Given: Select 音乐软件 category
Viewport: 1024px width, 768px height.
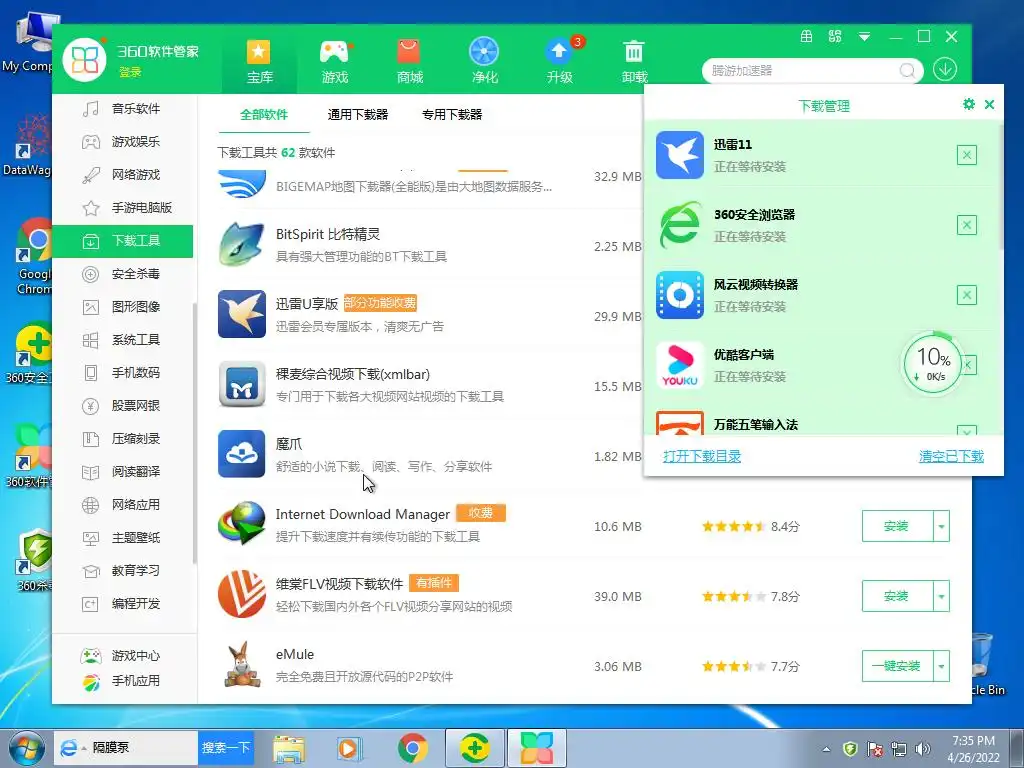Looking at the screenshot, I should coord(123,108).
